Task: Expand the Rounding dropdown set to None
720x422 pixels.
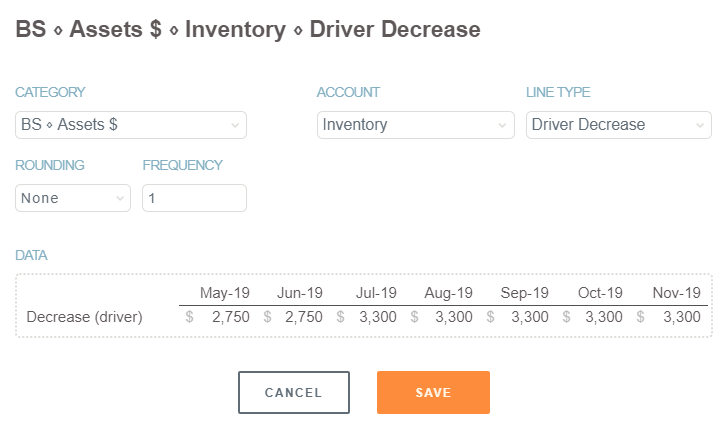Action: tap(73, 198)
